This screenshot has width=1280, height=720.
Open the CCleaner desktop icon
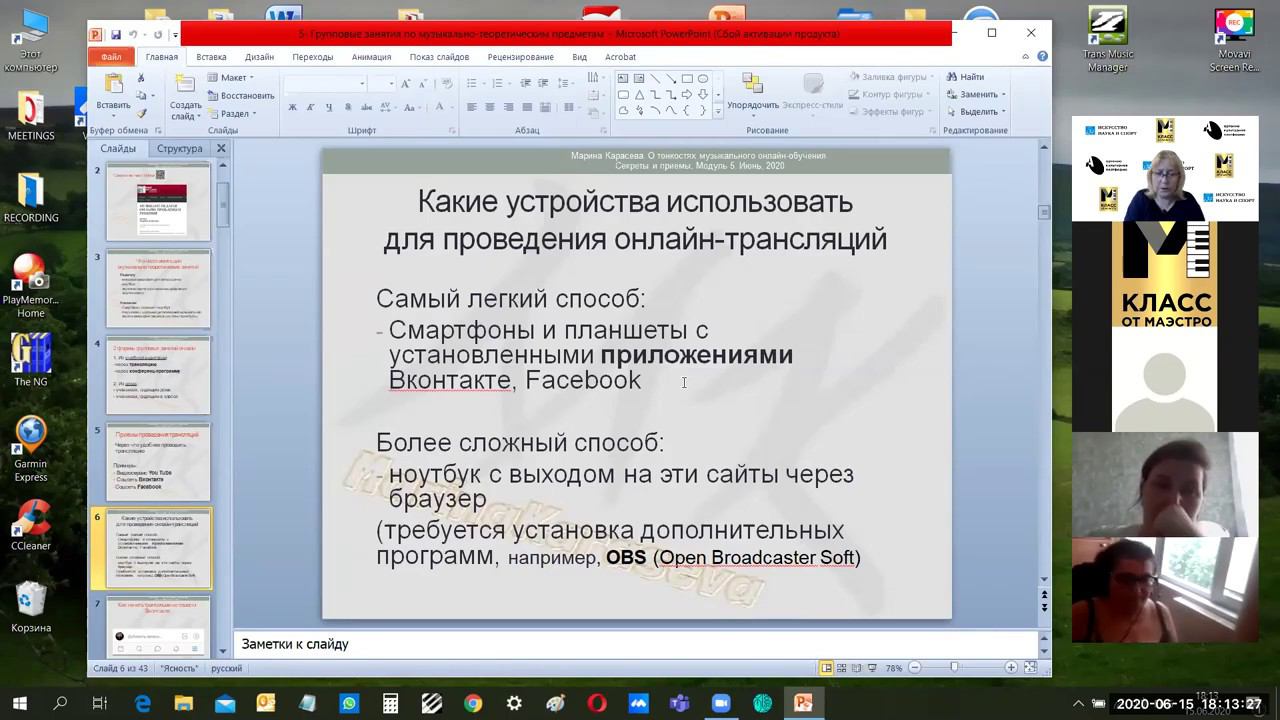31,525
